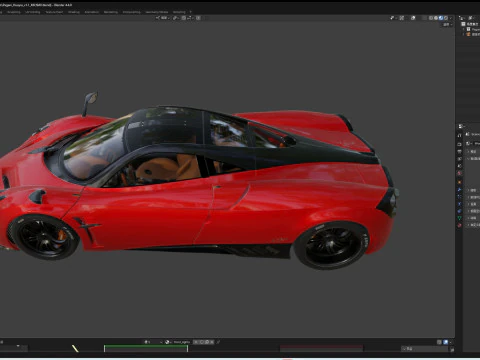Expand the Pagani collection in the outliner

[464, 29]
